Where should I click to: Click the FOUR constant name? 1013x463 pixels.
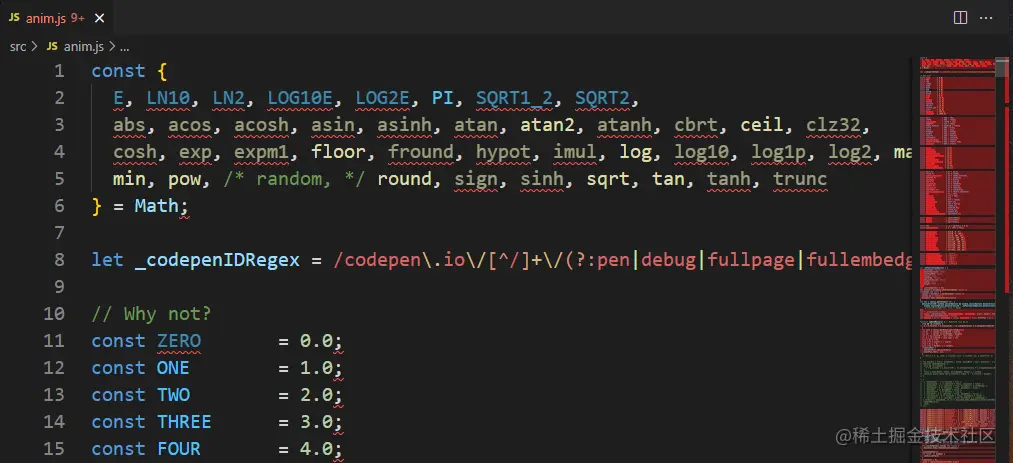(179, 448)
